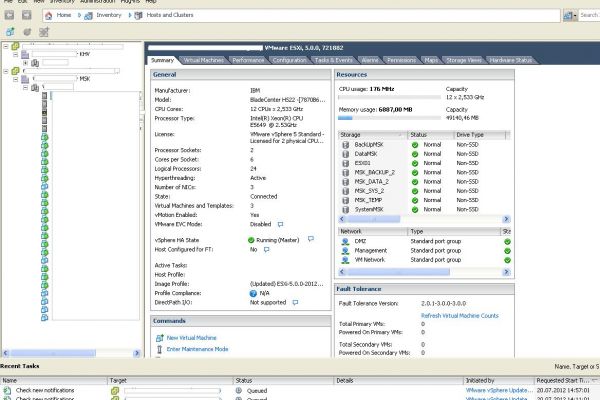The height and width of the screenshot is (400, 600).
Task: Collapse the second vCenter root node
Action: point(6,71)
